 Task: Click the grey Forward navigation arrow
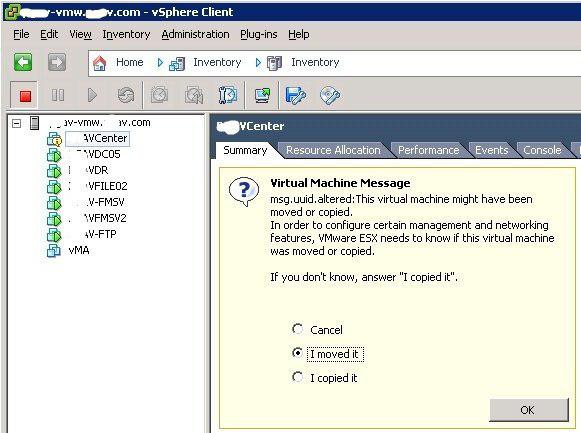point(57,62)
